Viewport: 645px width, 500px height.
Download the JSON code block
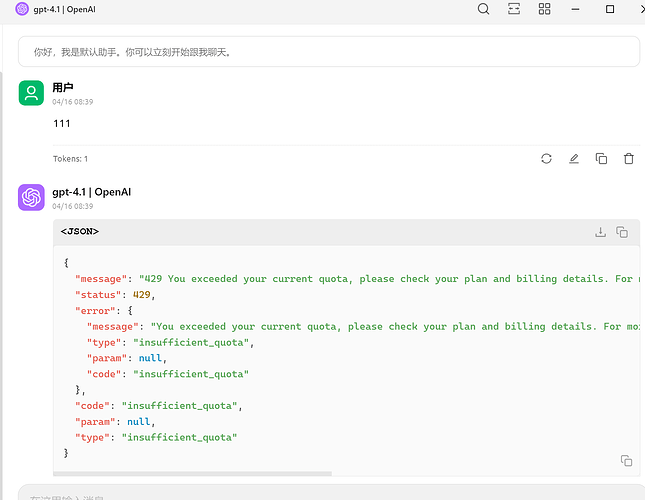600,232
